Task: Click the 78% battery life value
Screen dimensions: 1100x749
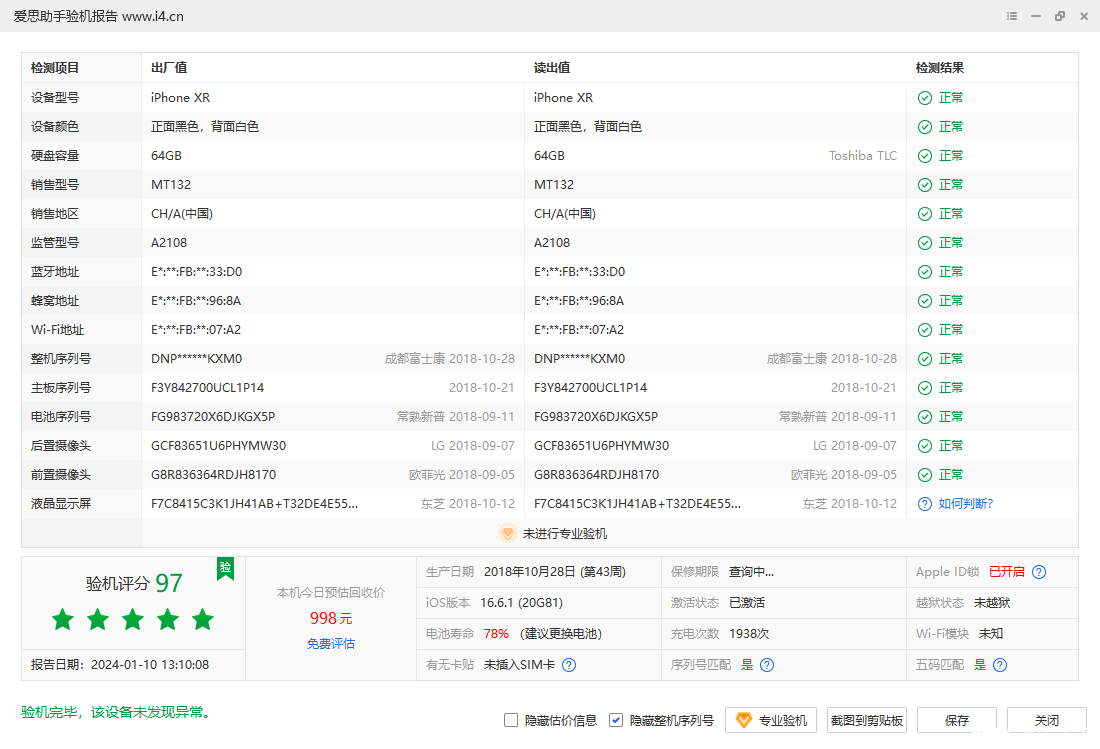Action: point(496,634)
